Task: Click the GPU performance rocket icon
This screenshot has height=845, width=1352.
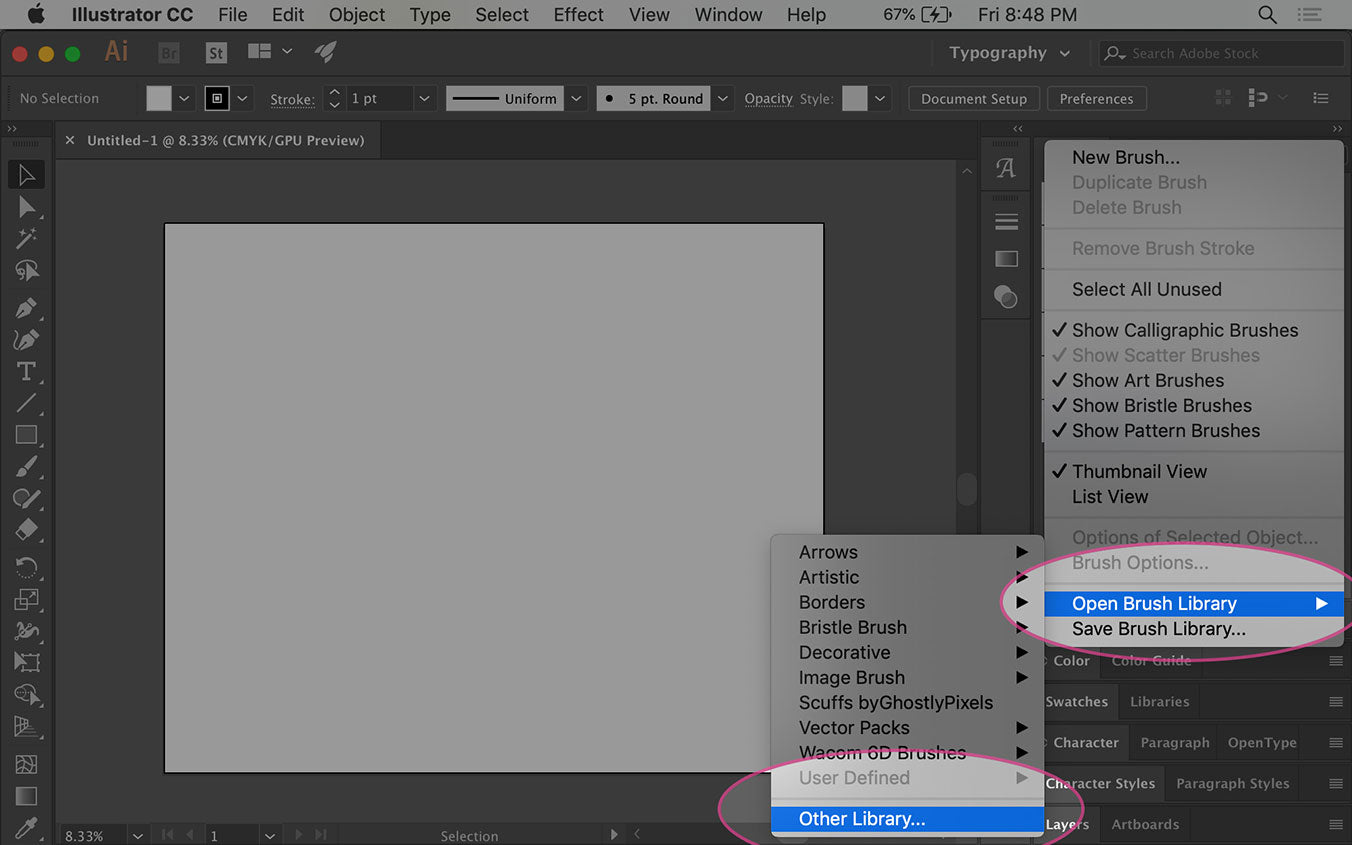Action: pyautogui.click(x=325, y=52)
